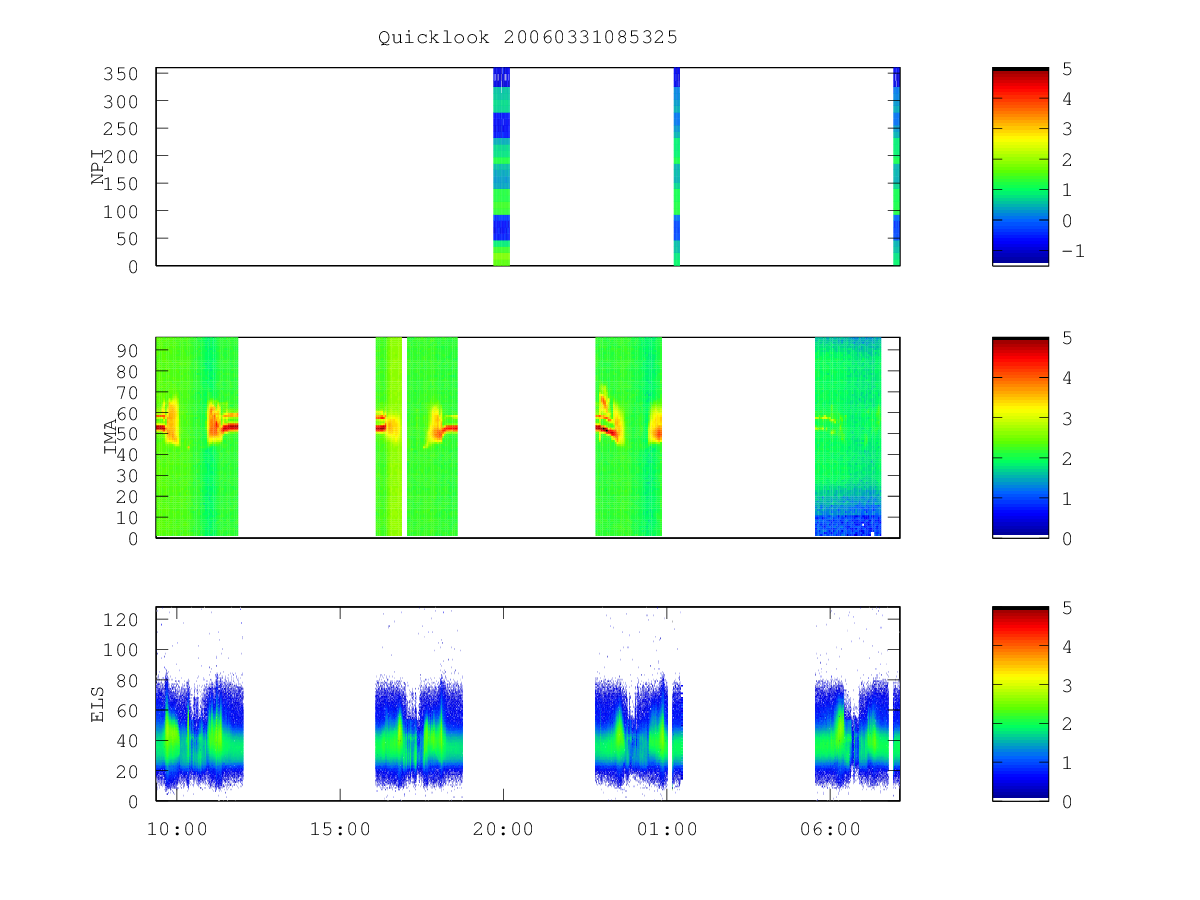Click the 20:00 time axis tick label
The height and width of the screenshot is (900, 1200).
coord(503,829)
